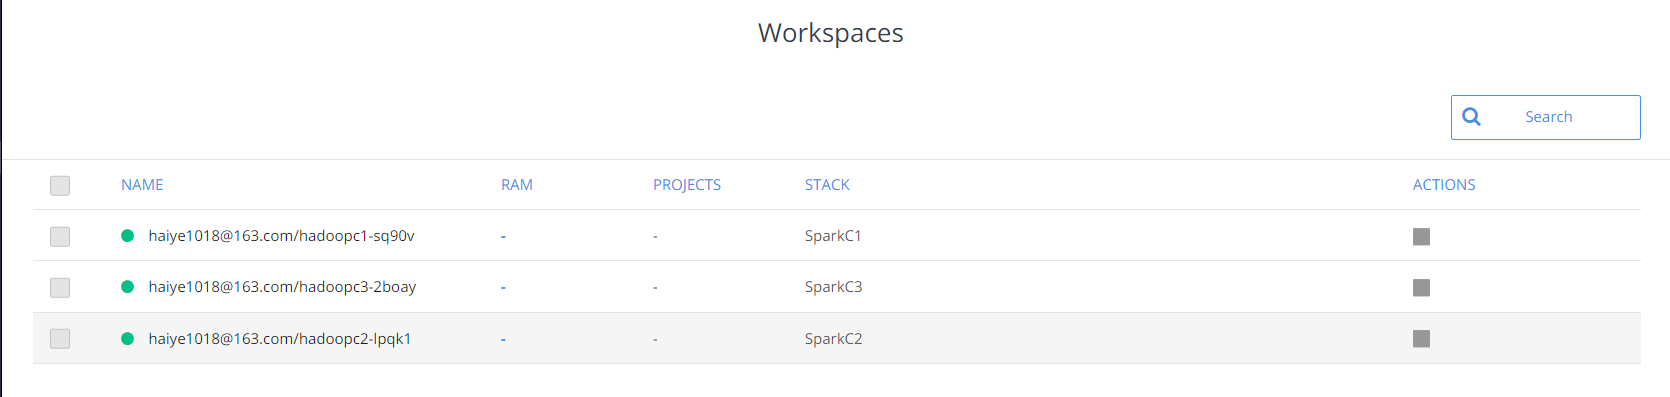Check the hadoopc1-sq90v row checkbox
Viewport: 1670px width, 397px height.
click(60, 236)
